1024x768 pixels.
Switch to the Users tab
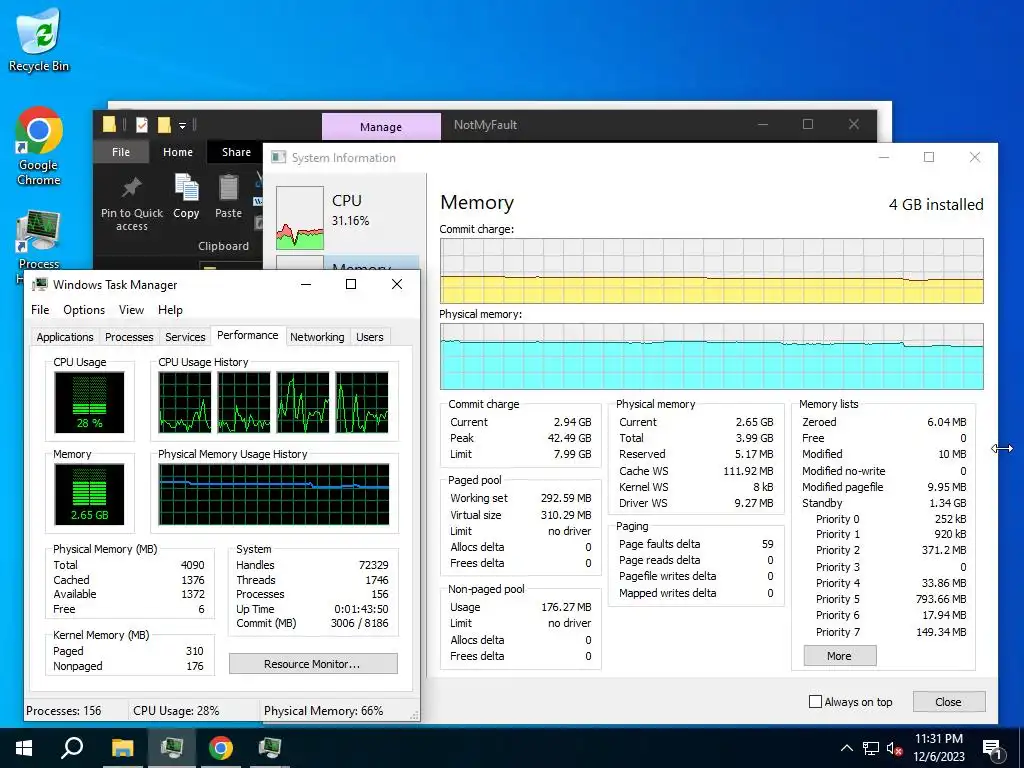(x=370, y=337)
